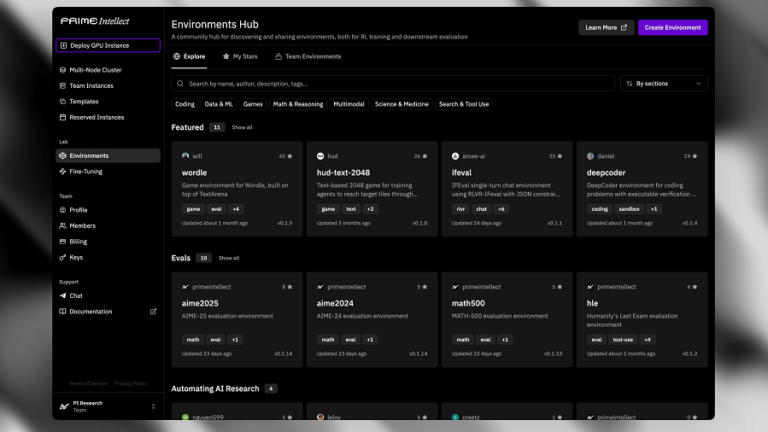This screenshot has height=432, width=768.
Task: Open Documentation external link icon
Action: 153,311
